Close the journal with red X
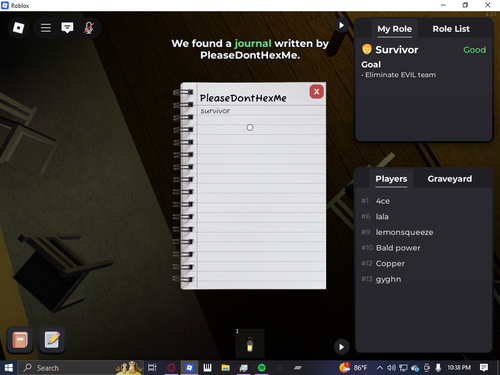 coord(317,92)
